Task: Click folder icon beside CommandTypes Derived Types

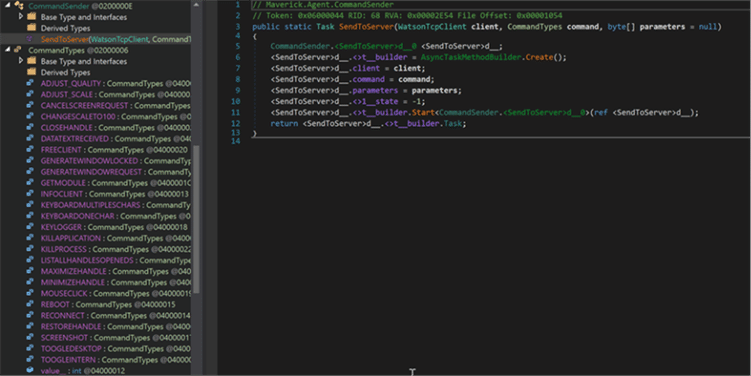Action: click(x=32, y=72)
